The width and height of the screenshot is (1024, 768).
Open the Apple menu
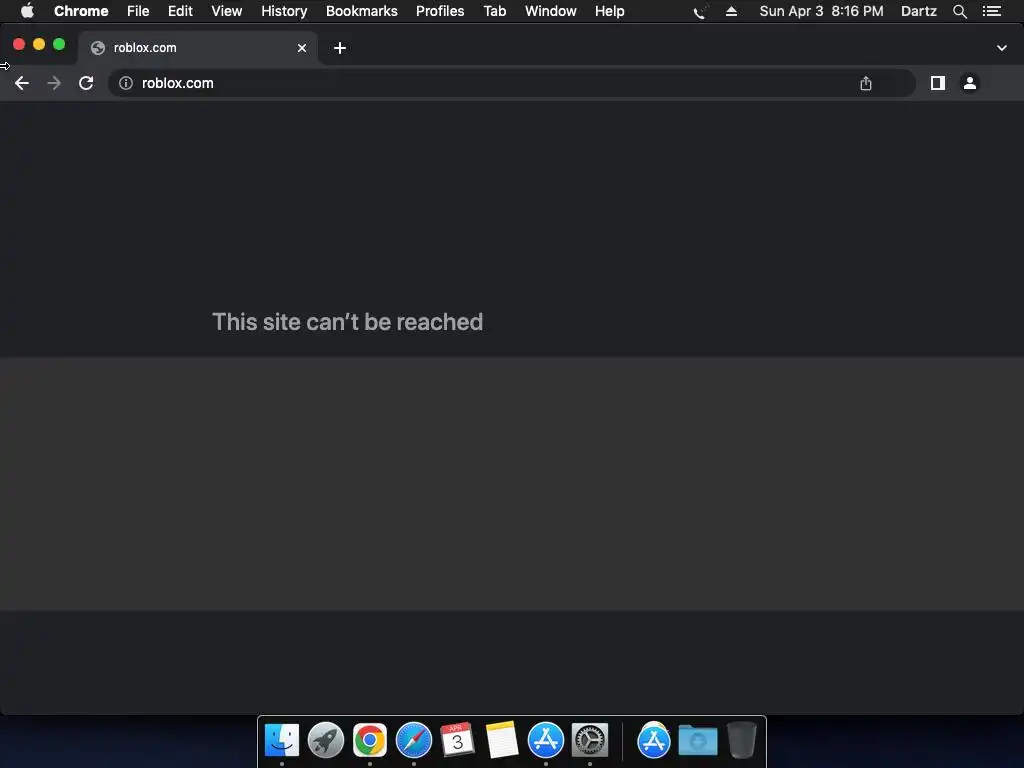(x=27, y=11)
